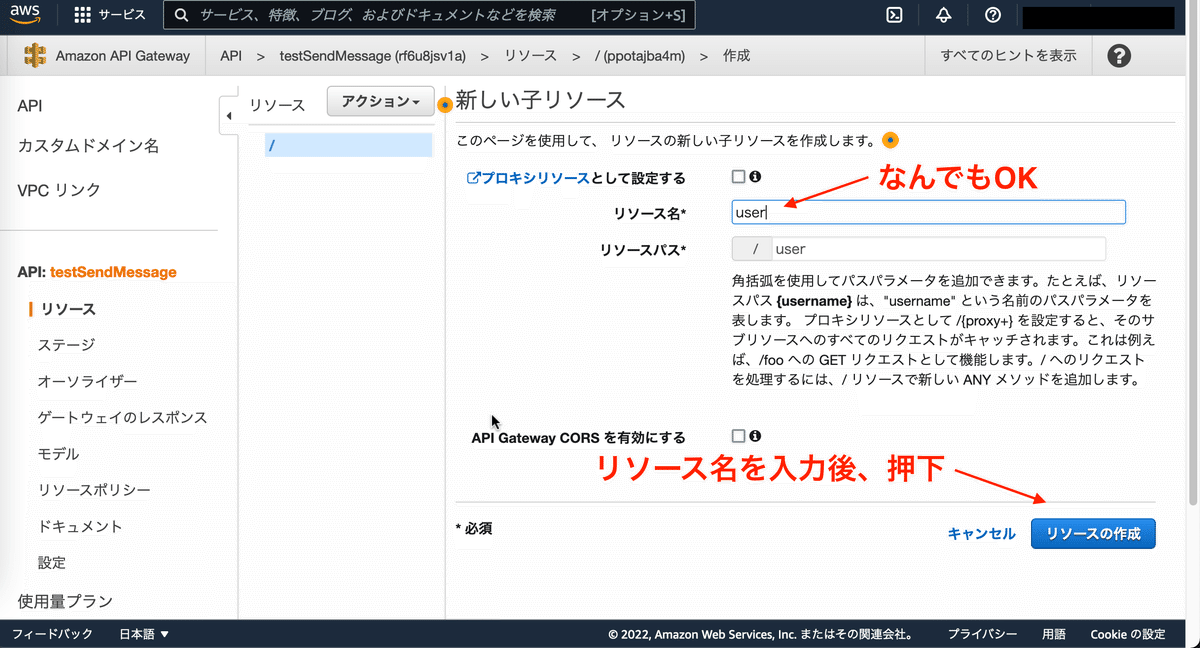Open カスタムドメイン名 in sidebar
This screenshot has width=1200, height=648.
[x=88, y=146]
